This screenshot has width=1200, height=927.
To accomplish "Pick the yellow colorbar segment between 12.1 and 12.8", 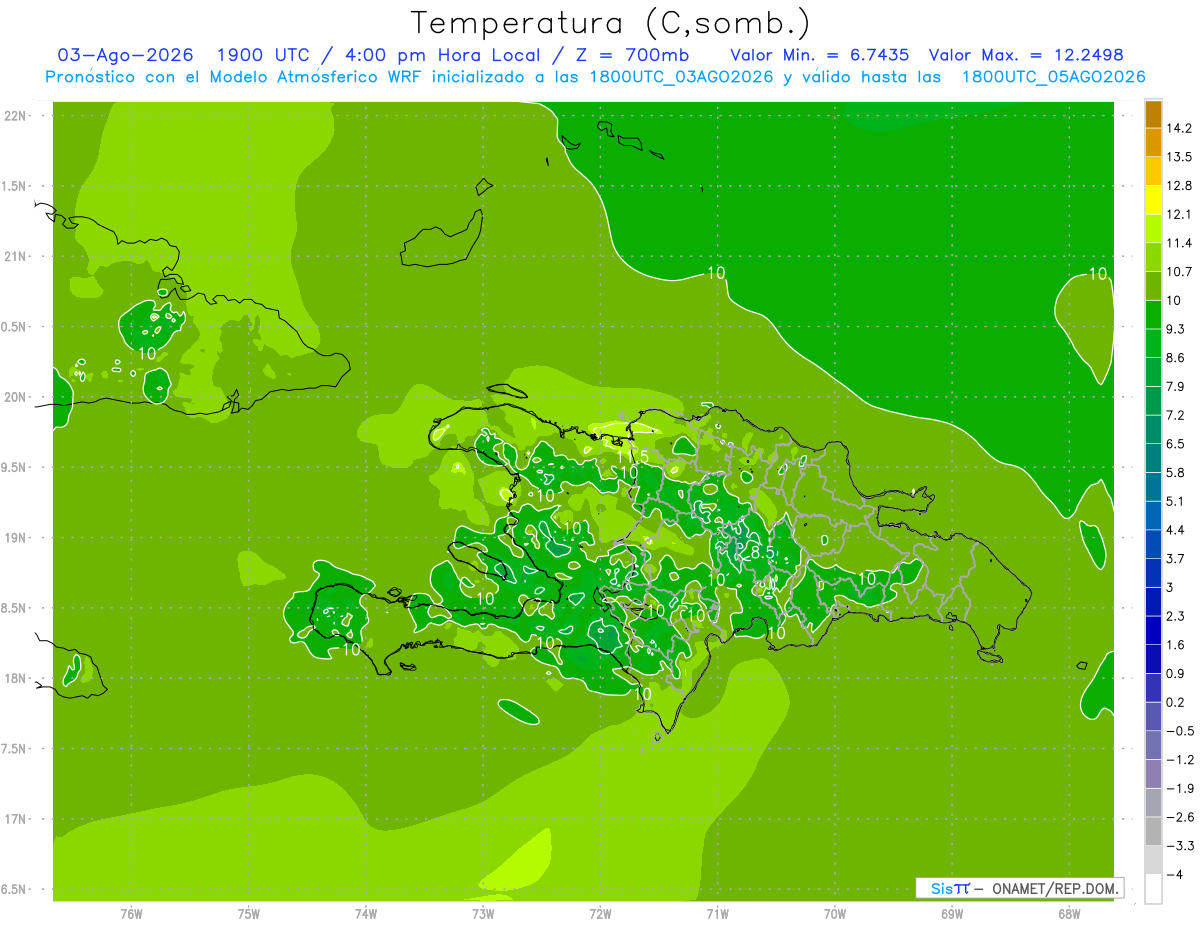I will [1153, 200].
